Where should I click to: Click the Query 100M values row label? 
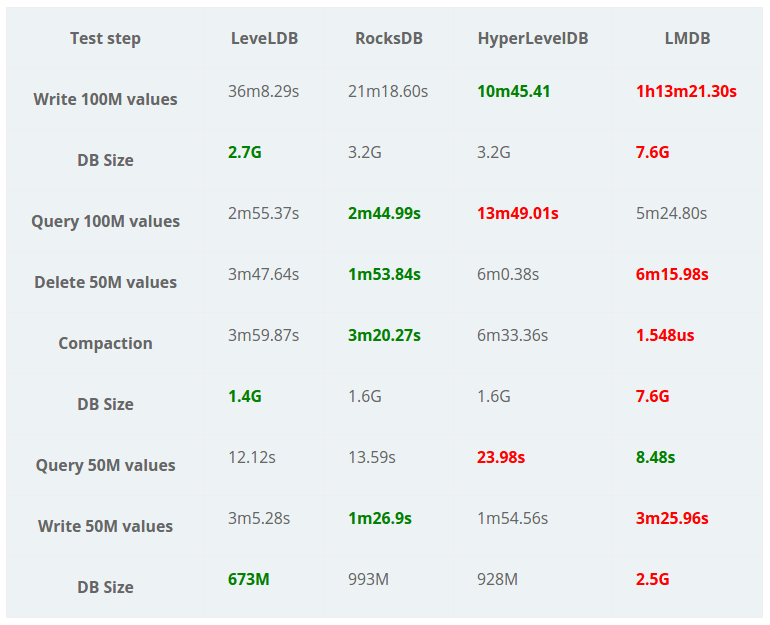(x=105, y=221)
